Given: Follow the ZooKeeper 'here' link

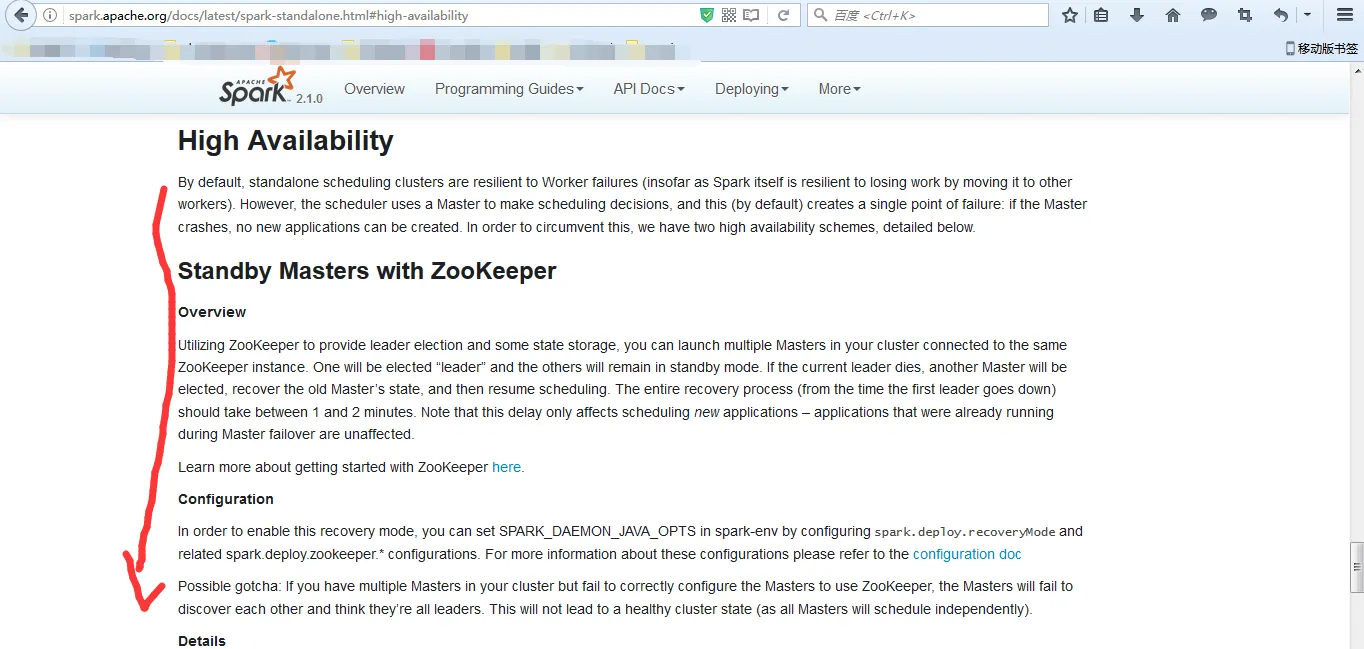Looking at the screenshot, I should 506,467.
